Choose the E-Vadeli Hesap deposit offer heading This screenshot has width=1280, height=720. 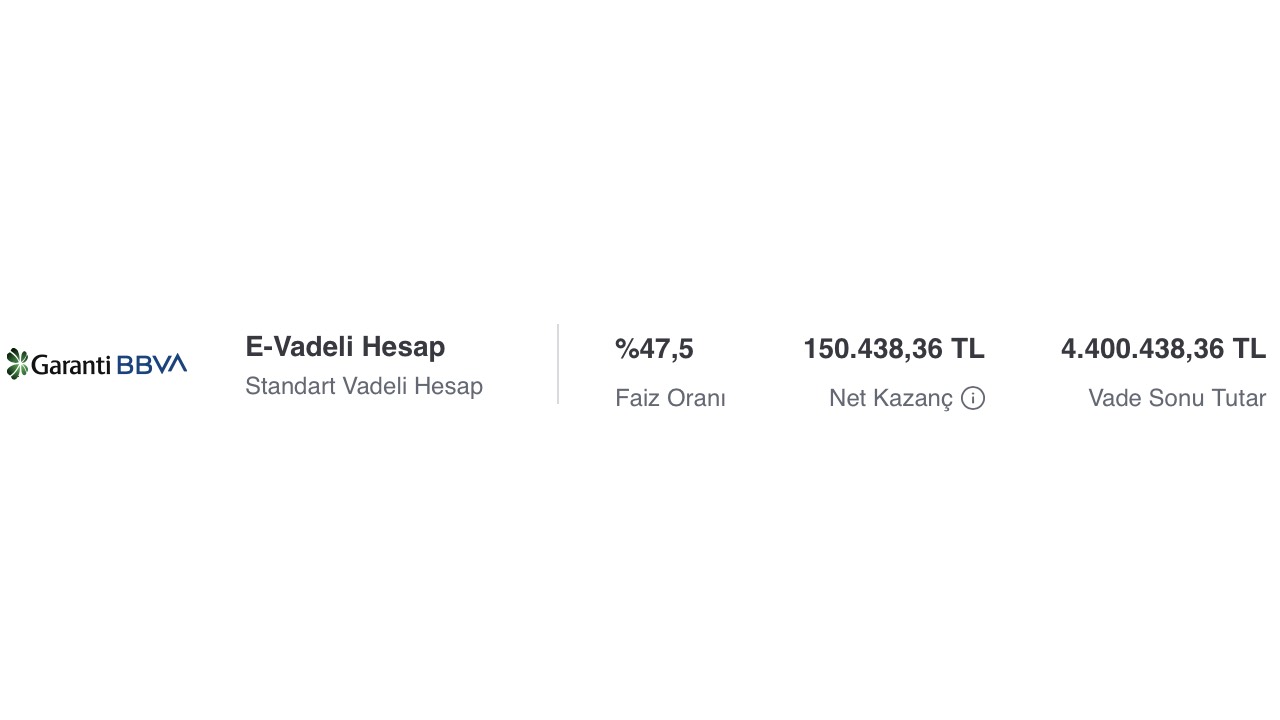click(x=345, y=347)
